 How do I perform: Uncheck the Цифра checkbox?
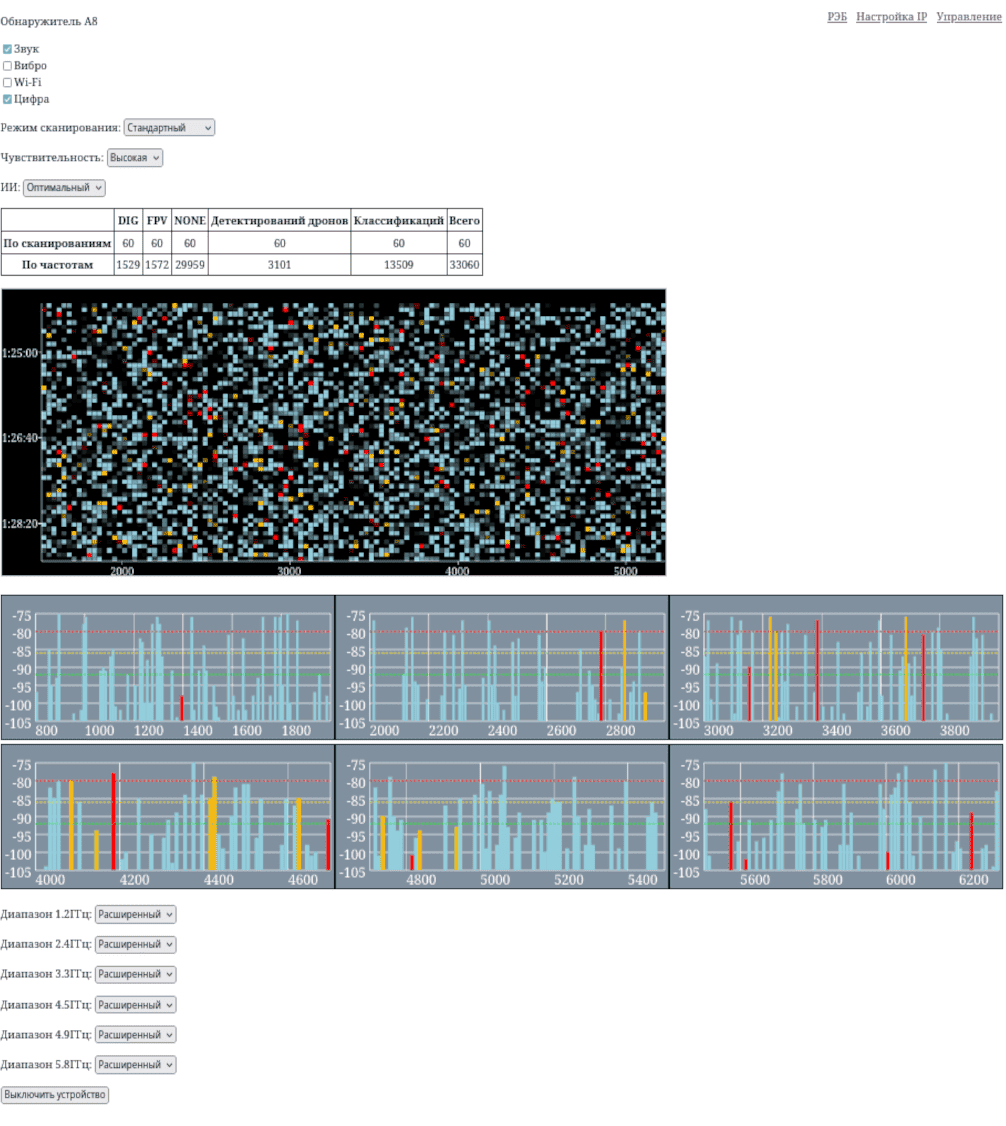[x=7, y=100]
